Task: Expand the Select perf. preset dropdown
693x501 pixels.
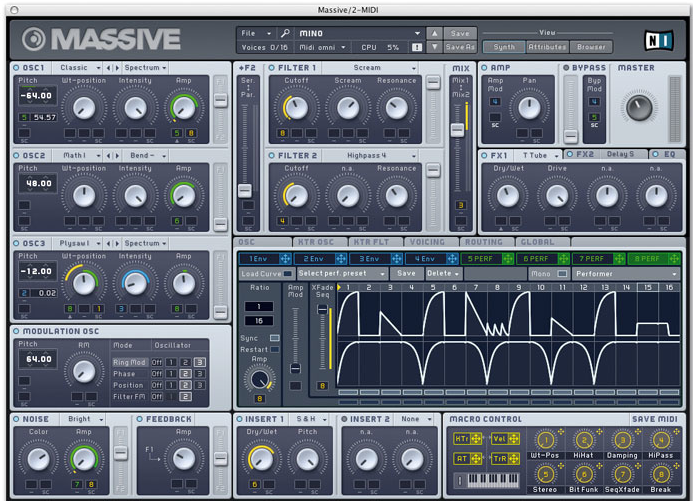Action: (341, 273)
